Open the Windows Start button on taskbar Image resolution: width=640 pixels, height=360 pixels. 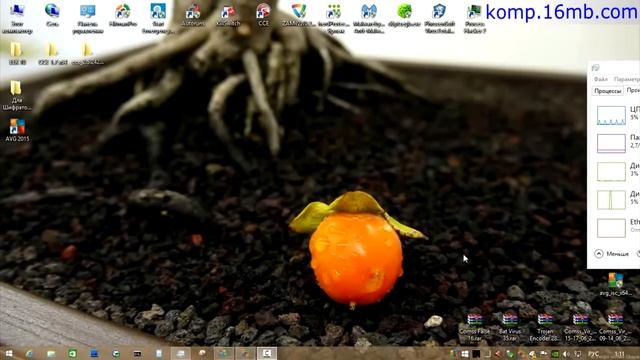pos(9,353)
